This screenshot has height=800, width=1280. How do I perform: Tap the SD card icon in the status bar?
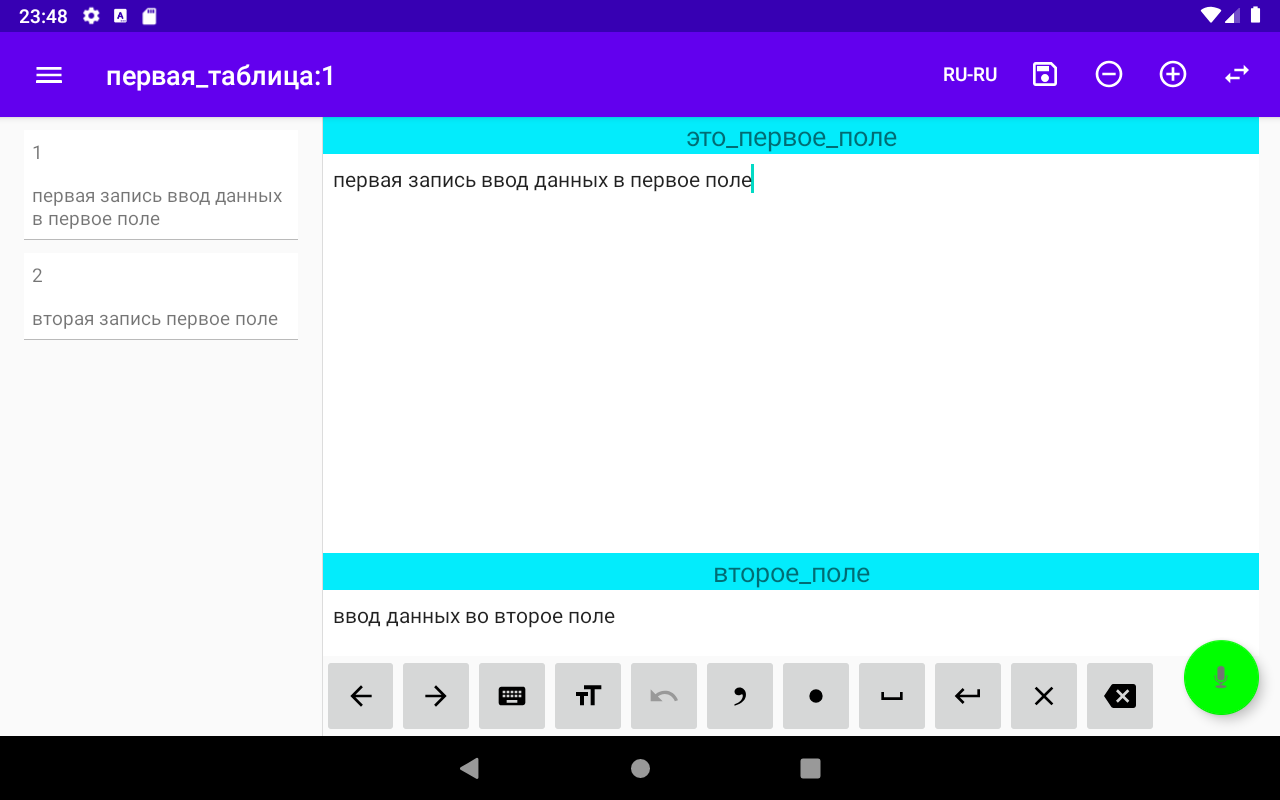point(150,16)
